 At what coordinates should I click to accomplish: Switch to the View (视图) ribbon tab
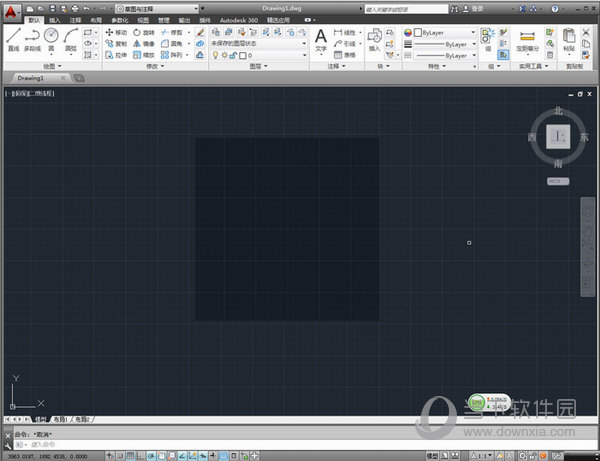coord(143,20)
